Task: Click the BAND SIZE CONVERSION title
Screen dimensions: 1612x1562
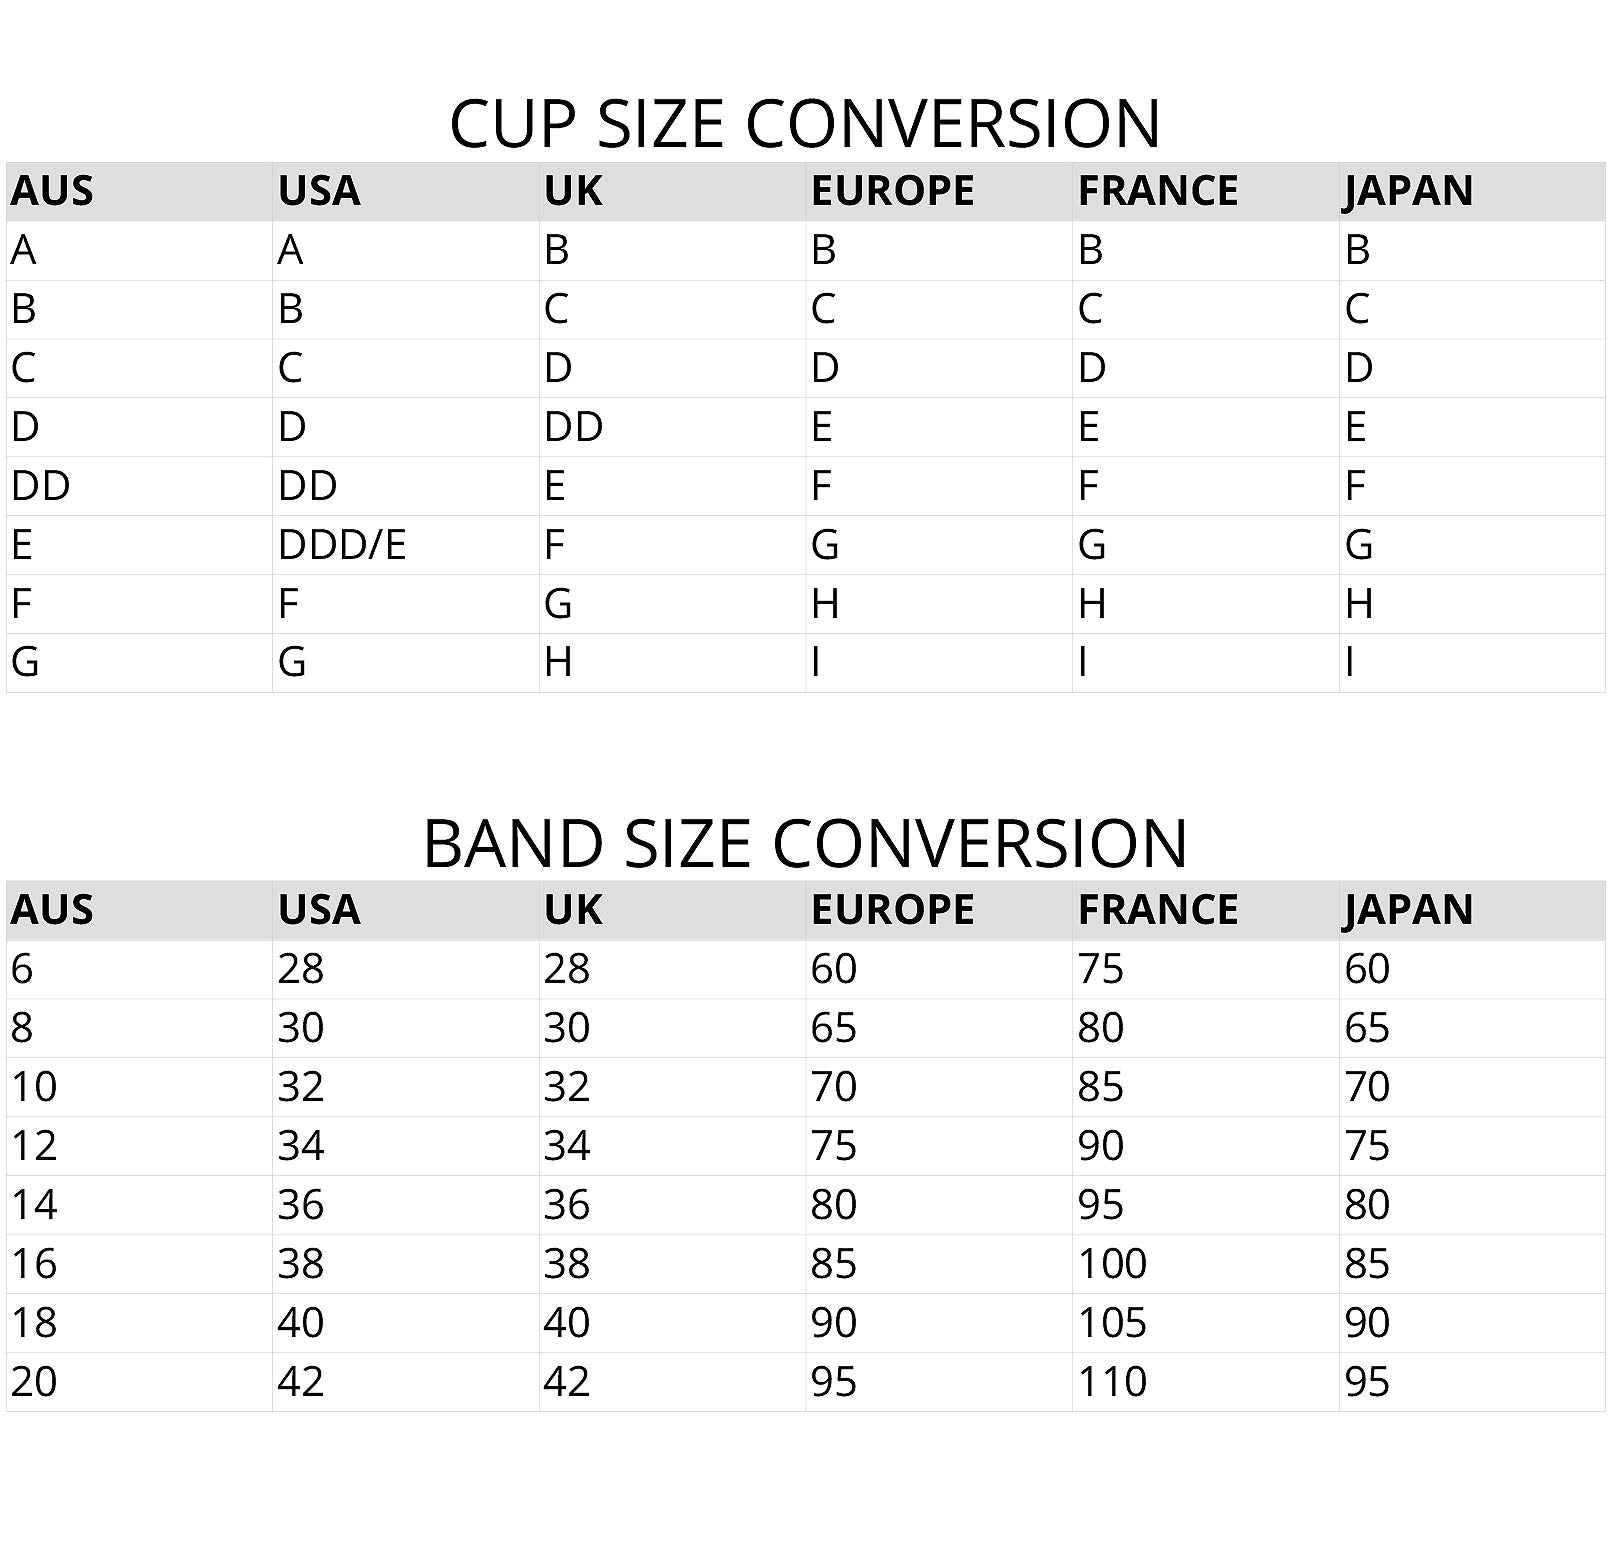Action: [x=805, y=843]
